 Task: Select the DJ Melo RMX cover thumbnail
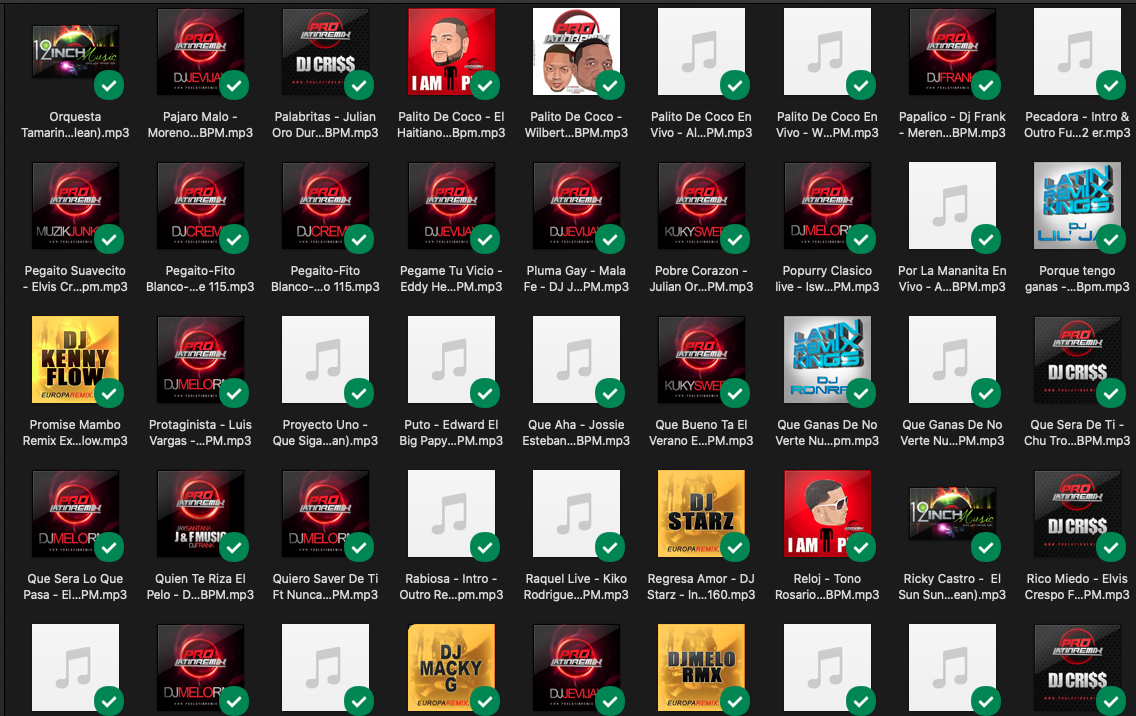[x=701, y=668]
